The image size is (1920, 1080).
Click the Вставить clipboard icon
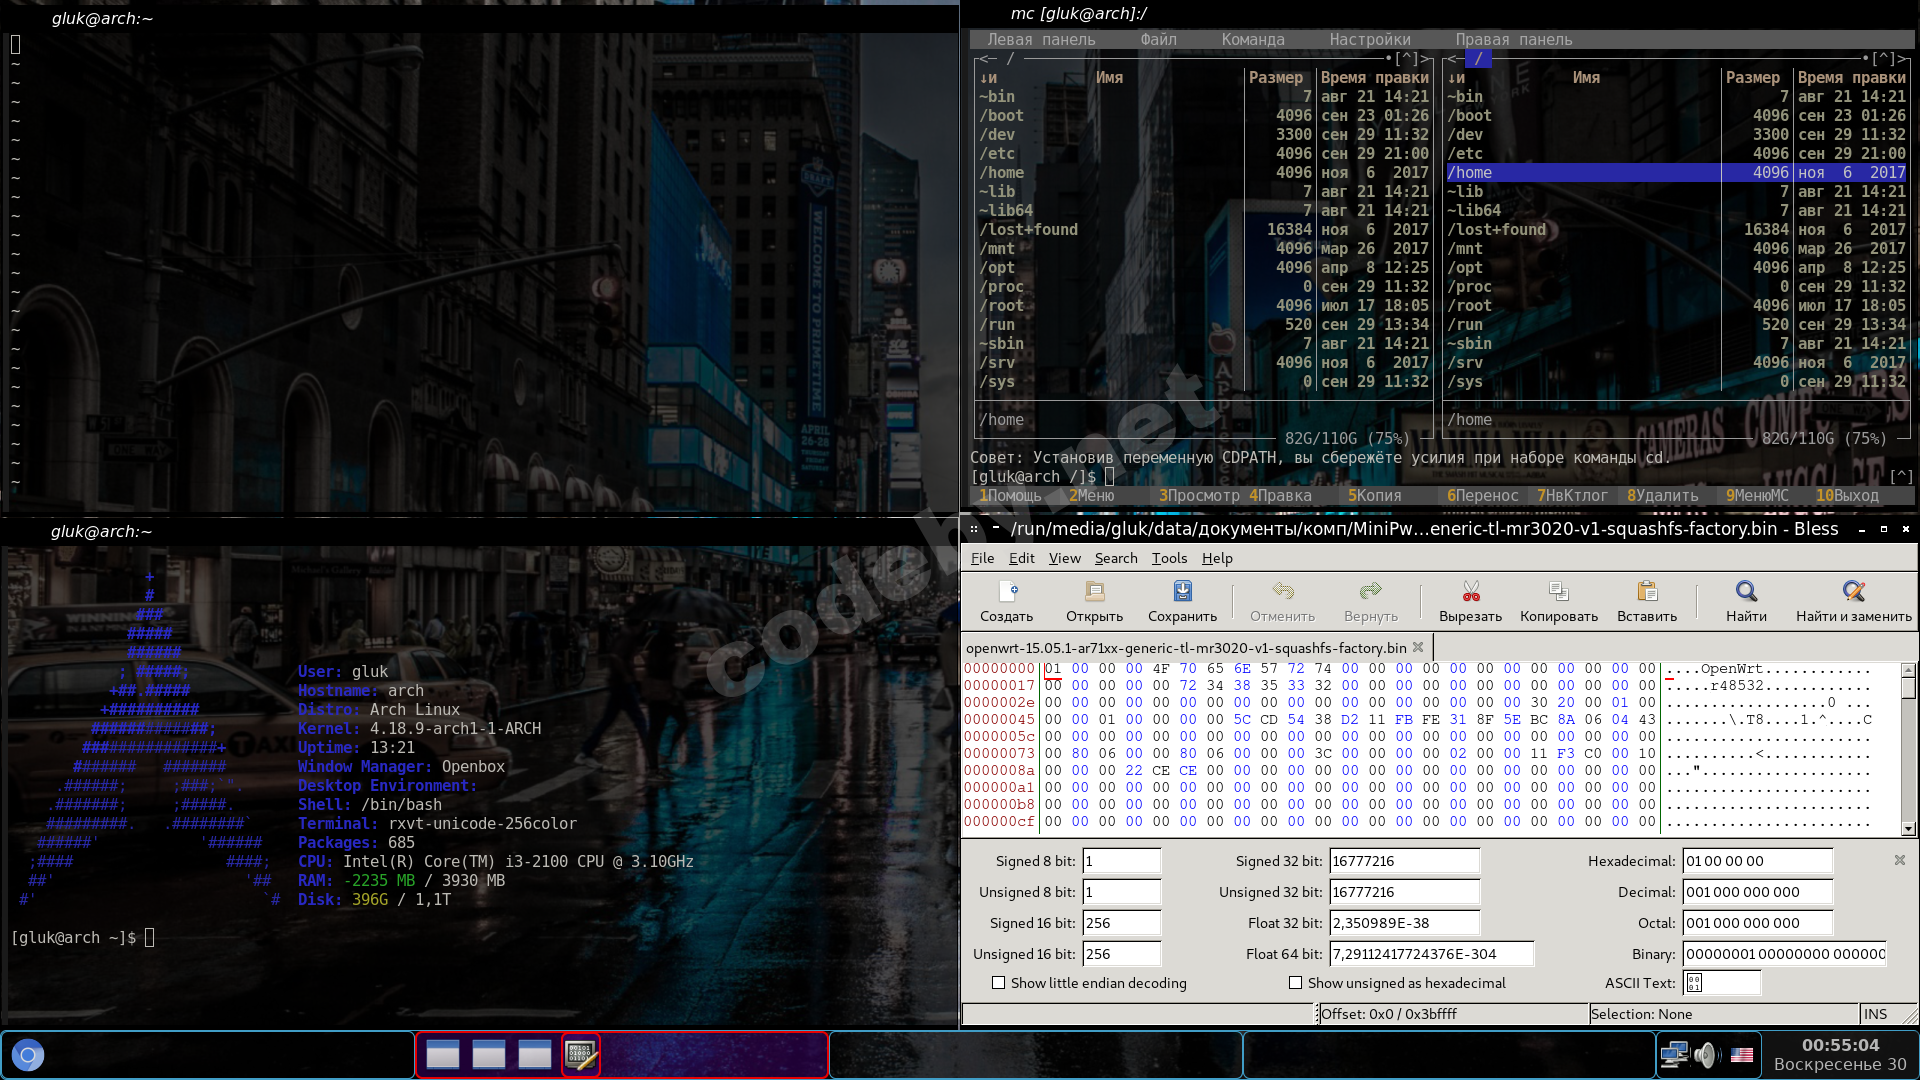1647,592
